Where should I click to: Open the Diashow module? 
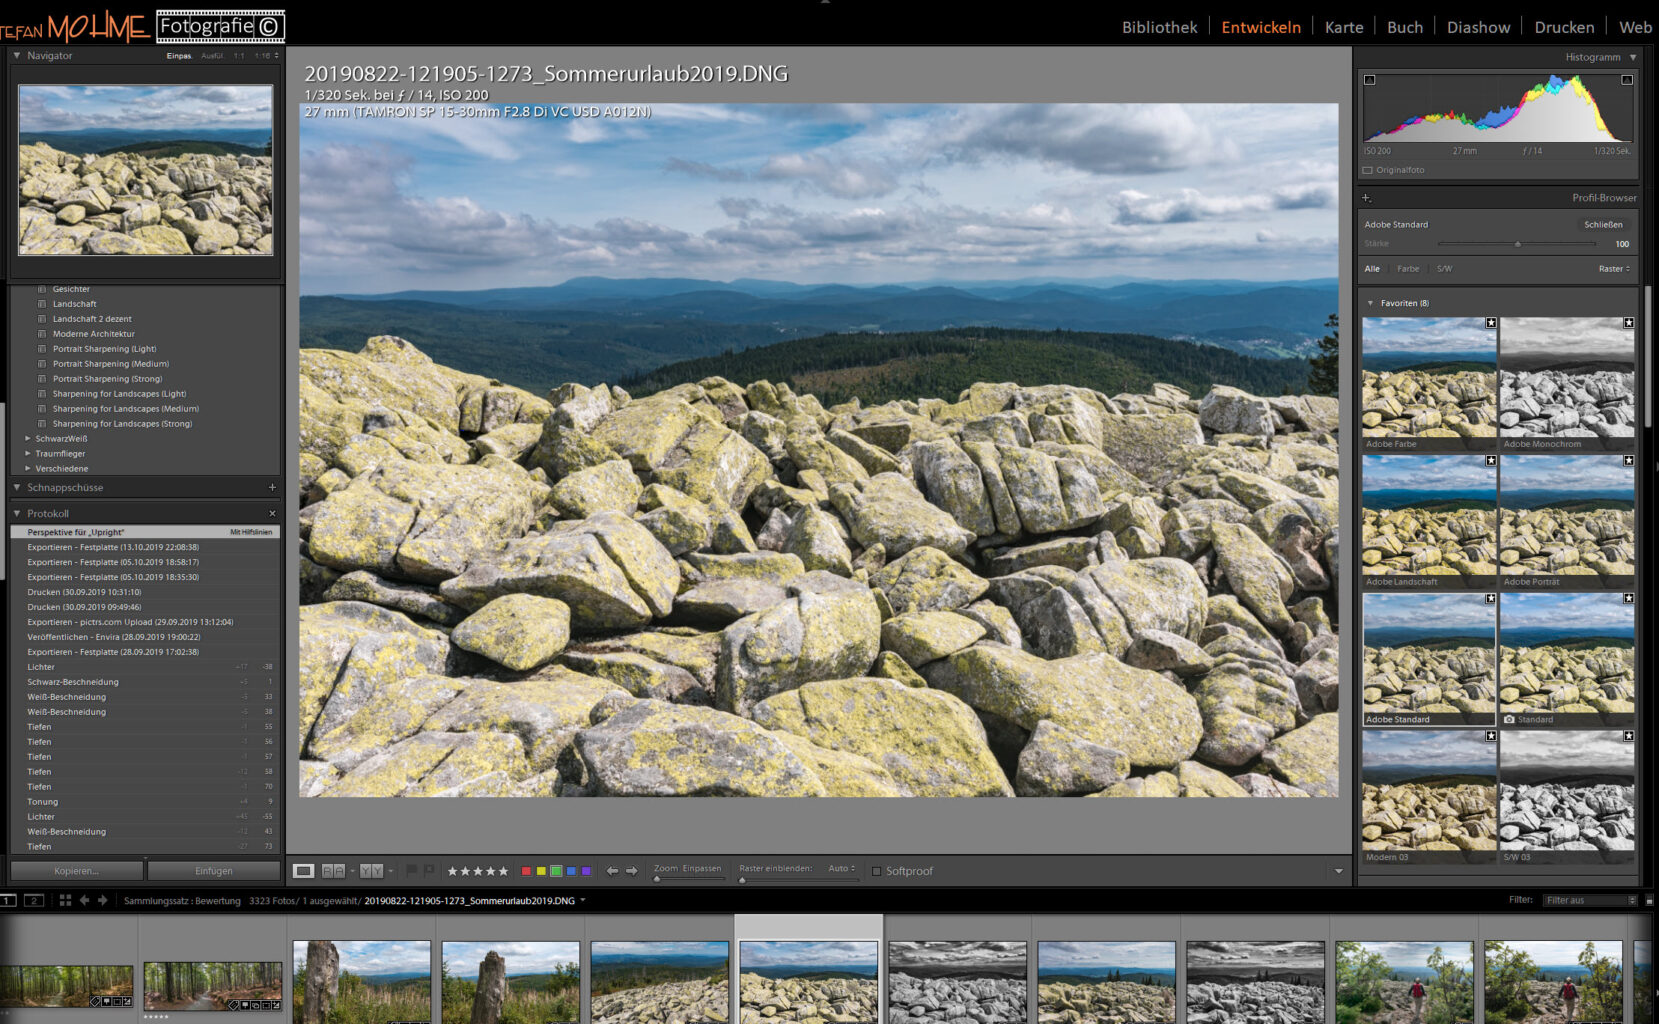(x=1478, y=27)
